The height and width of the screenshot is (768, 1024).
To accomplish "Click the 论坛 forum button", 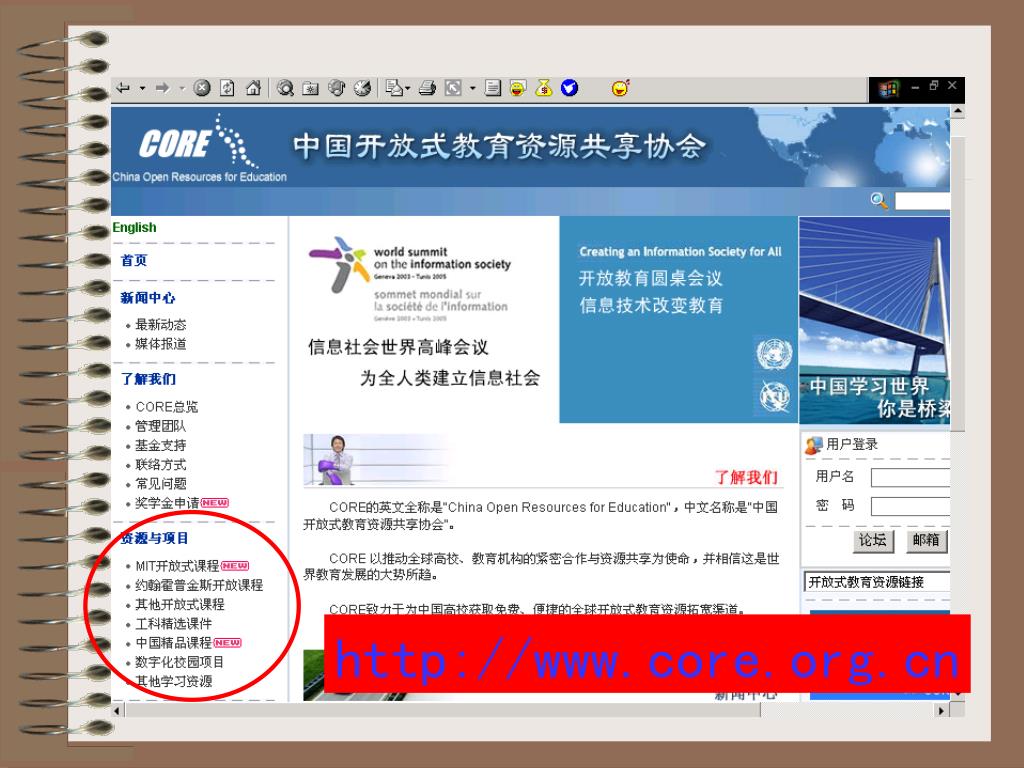I will [872, 540].
